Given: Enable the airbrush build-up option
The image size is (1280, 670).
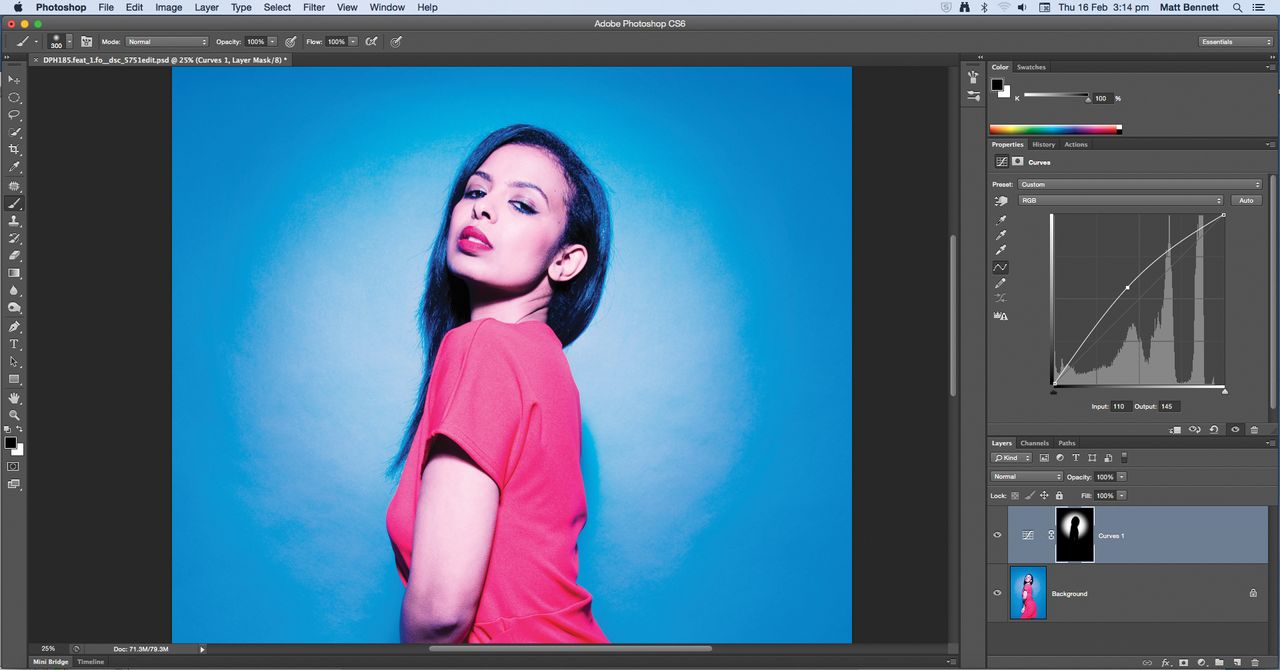Looking at the screenshot, I should click(x=371, y=42).
